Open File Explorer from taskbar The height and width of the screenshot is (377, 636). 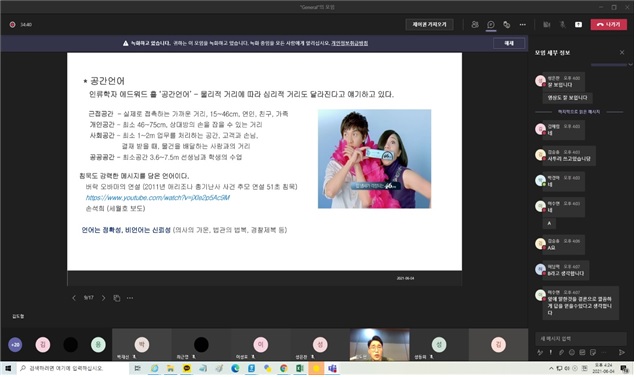pyautogui.click(x=170, y=368)
